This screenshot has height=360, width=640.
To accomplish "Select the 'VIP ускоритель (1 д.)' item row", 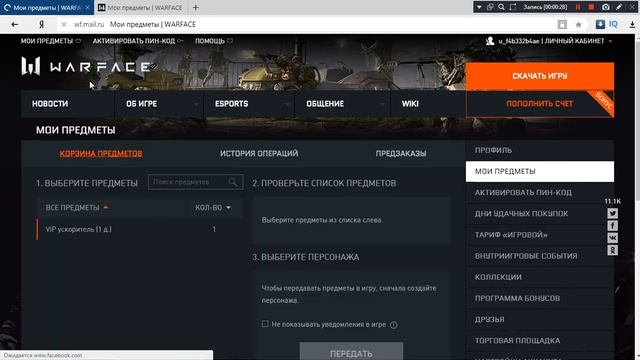I will coord(139,229).
